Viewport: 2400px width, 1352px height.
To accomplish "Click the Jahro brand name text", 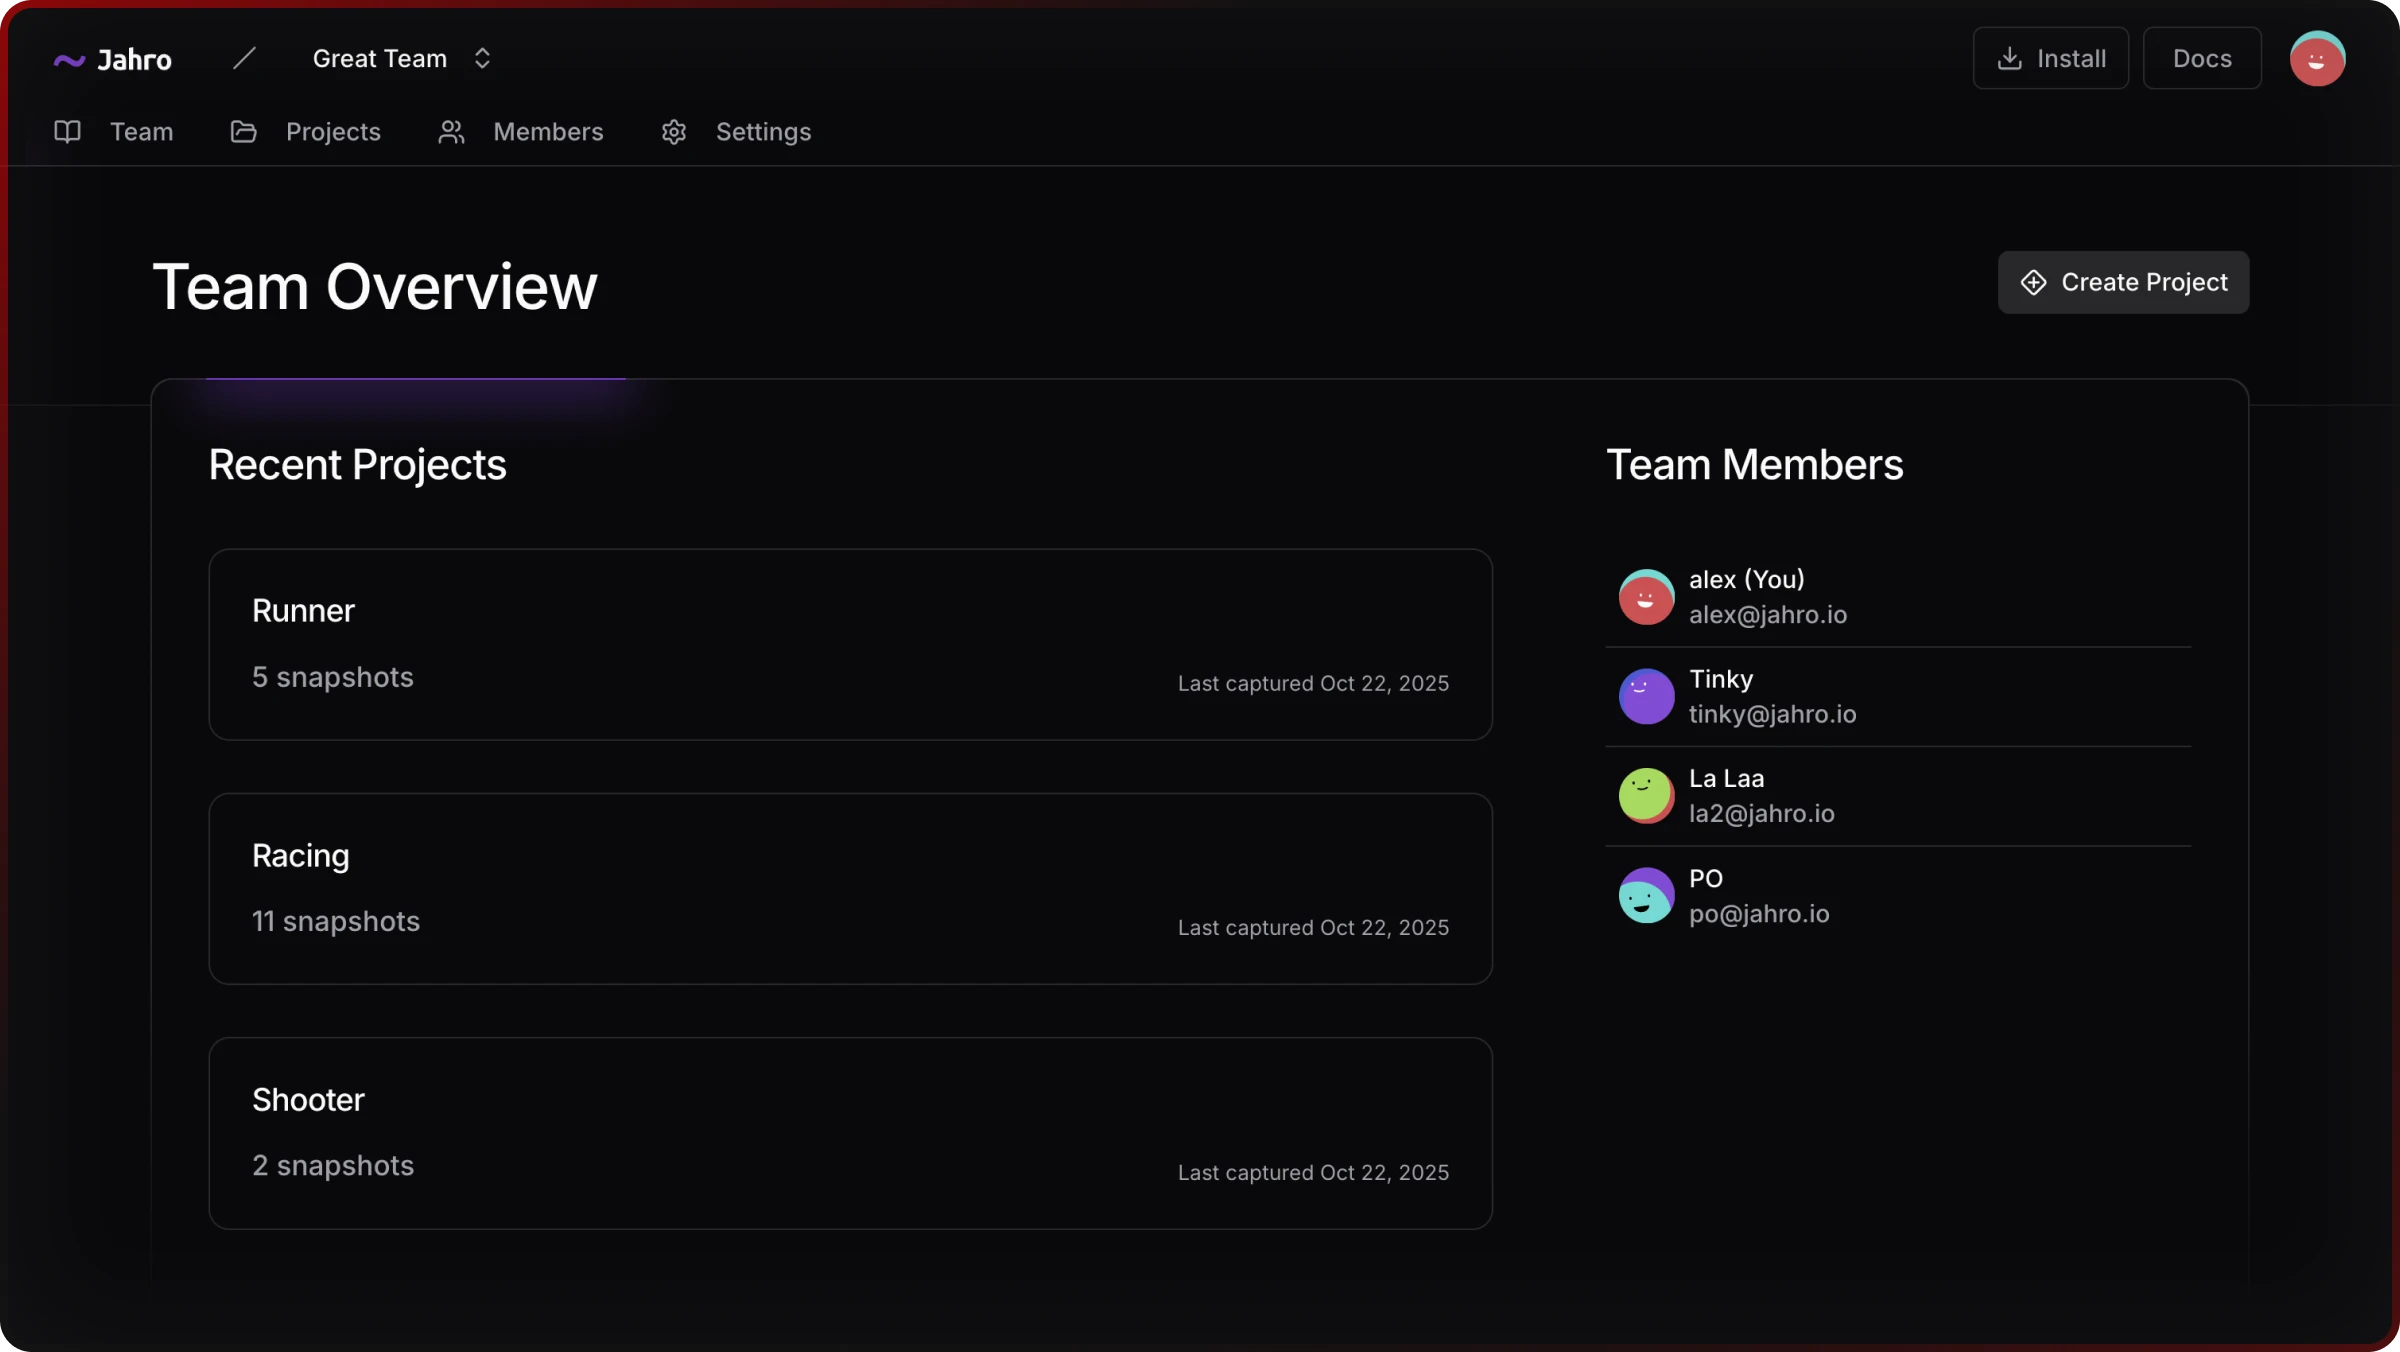I will click(135, 60).
